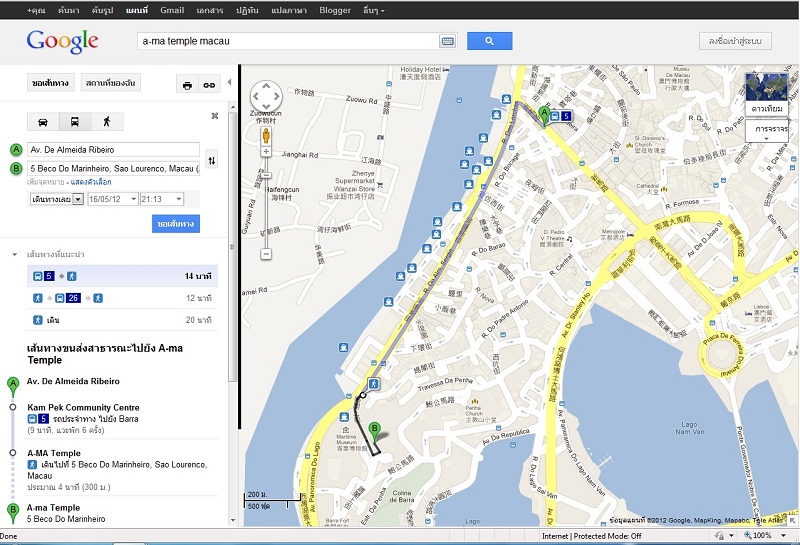
Task: Click sign in button ลงชื่อเข้าสู่ระบบ
Action: (x=735, y=41)
